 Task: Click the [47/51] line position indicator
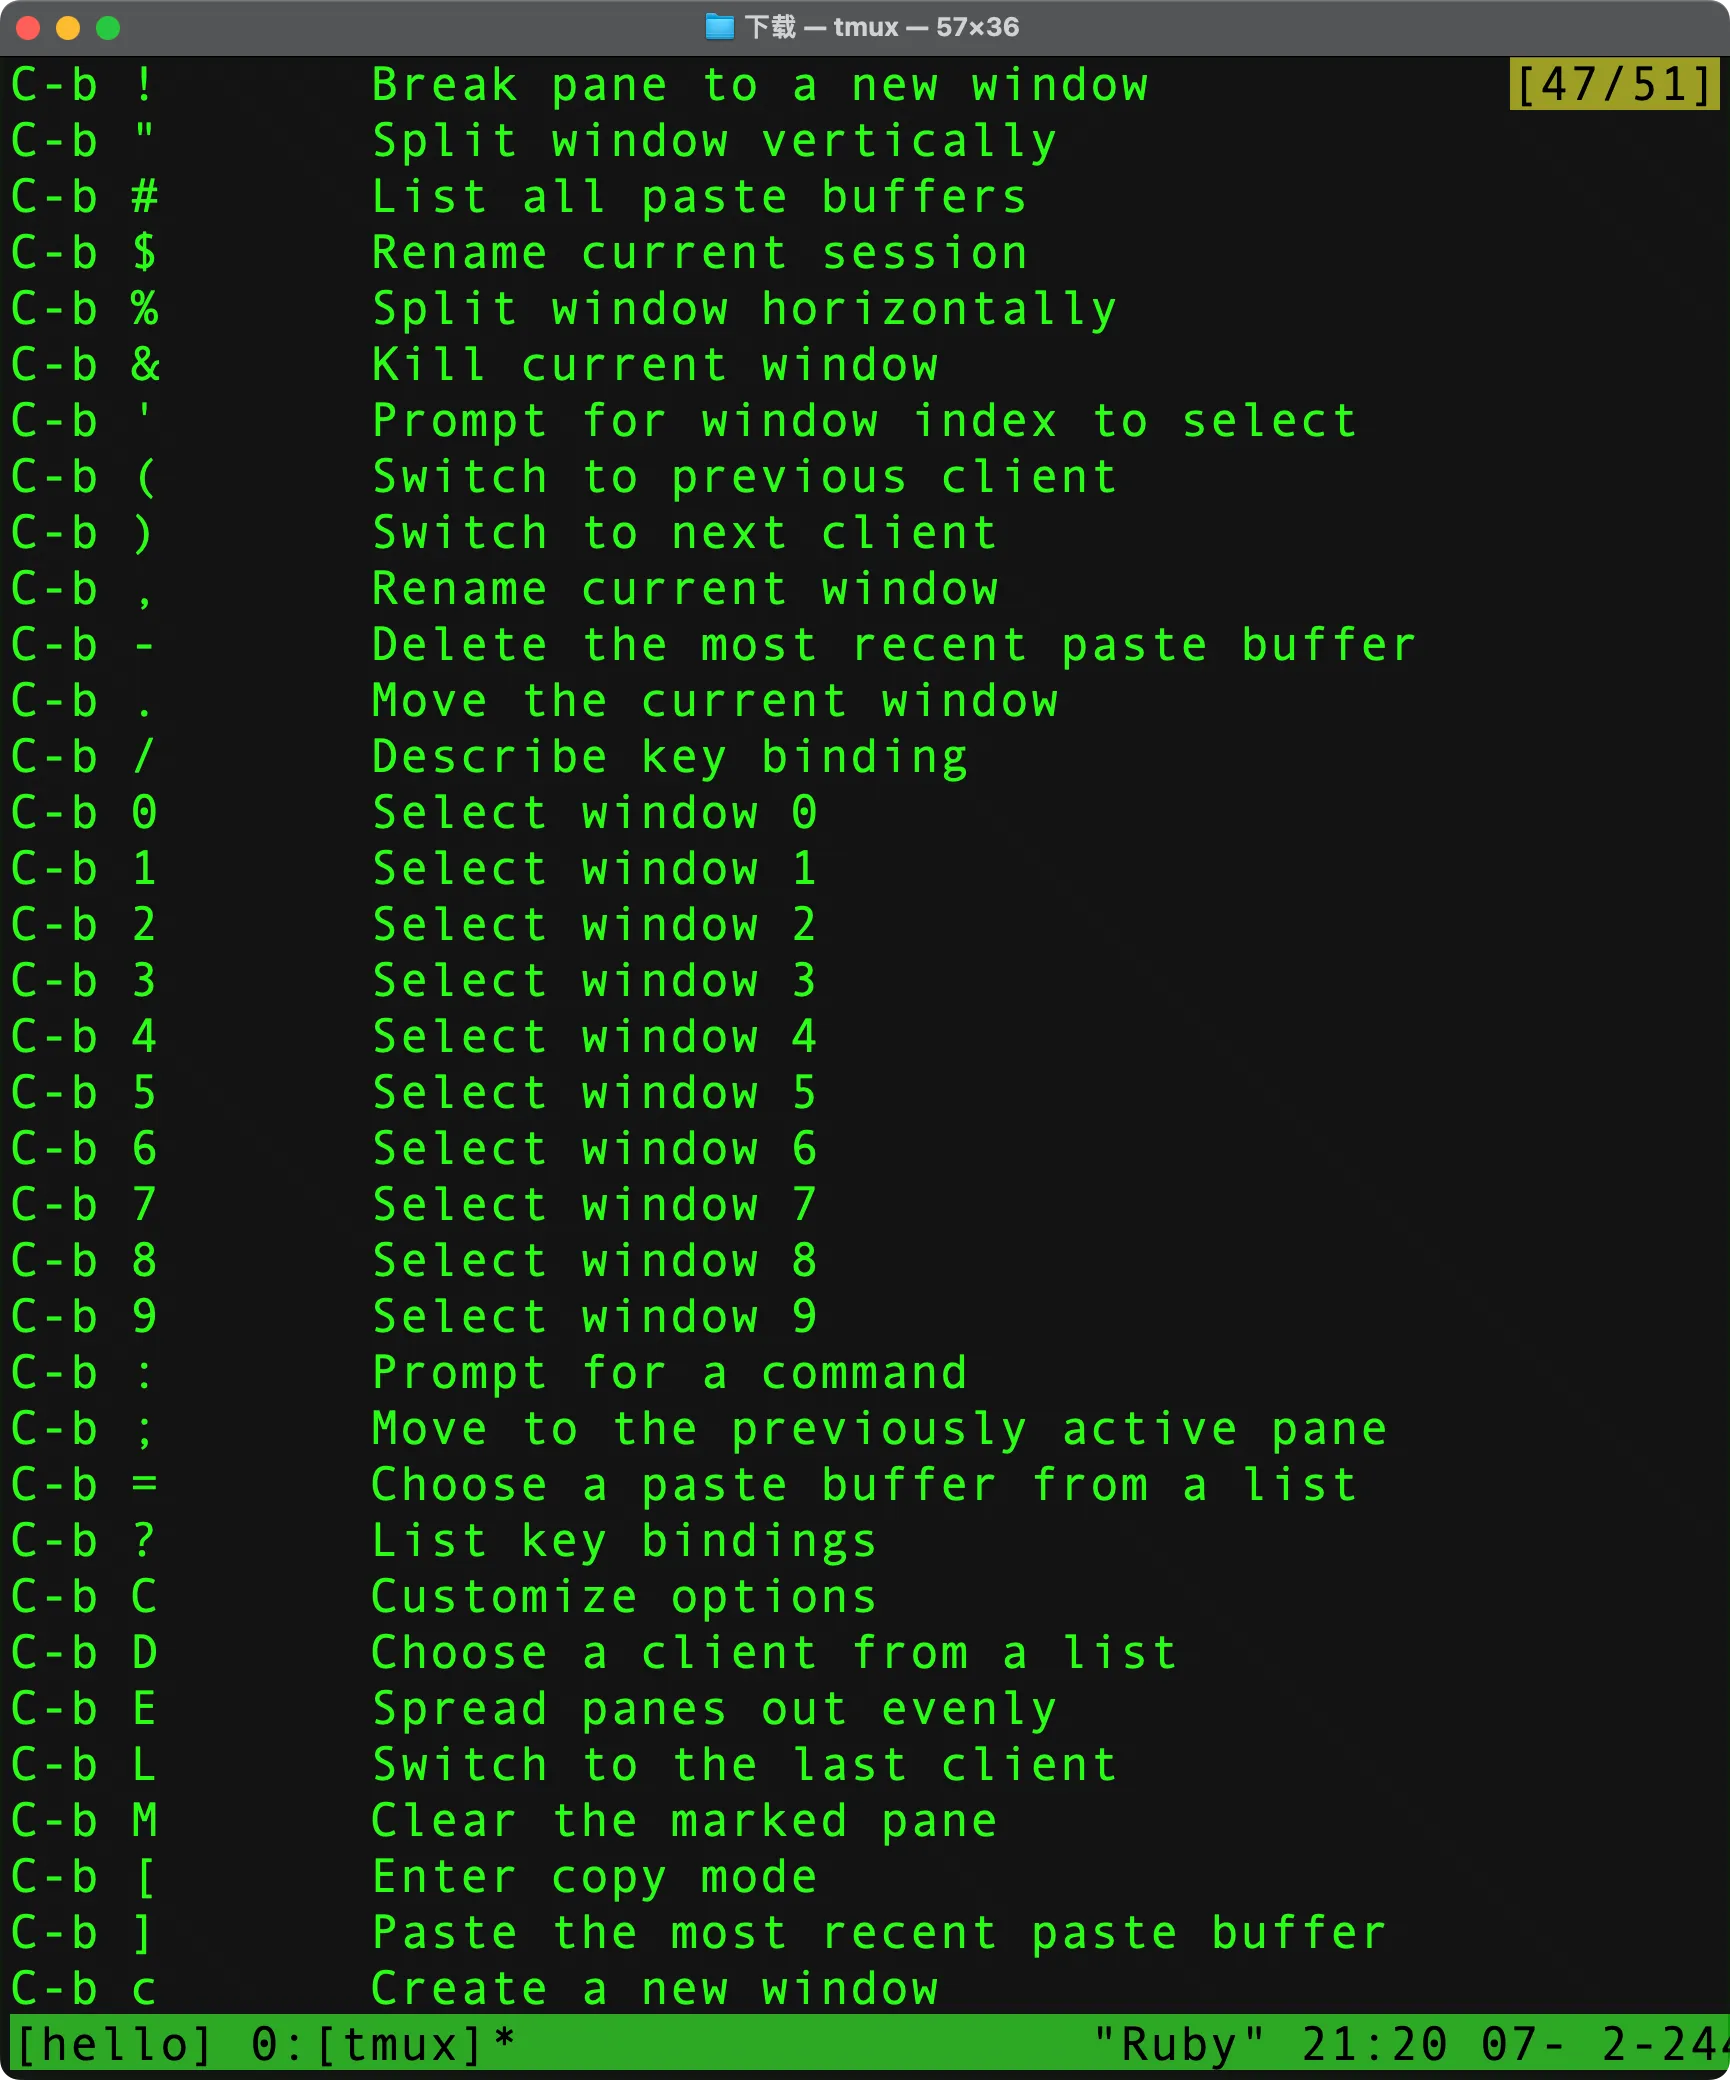click(1614, 84)
